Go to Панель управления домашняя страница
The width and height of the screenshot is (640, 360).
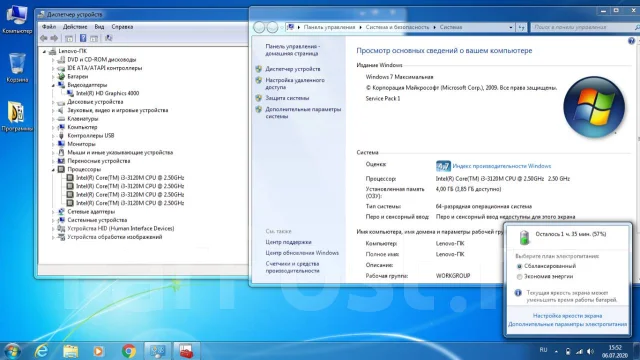[293, 50]
